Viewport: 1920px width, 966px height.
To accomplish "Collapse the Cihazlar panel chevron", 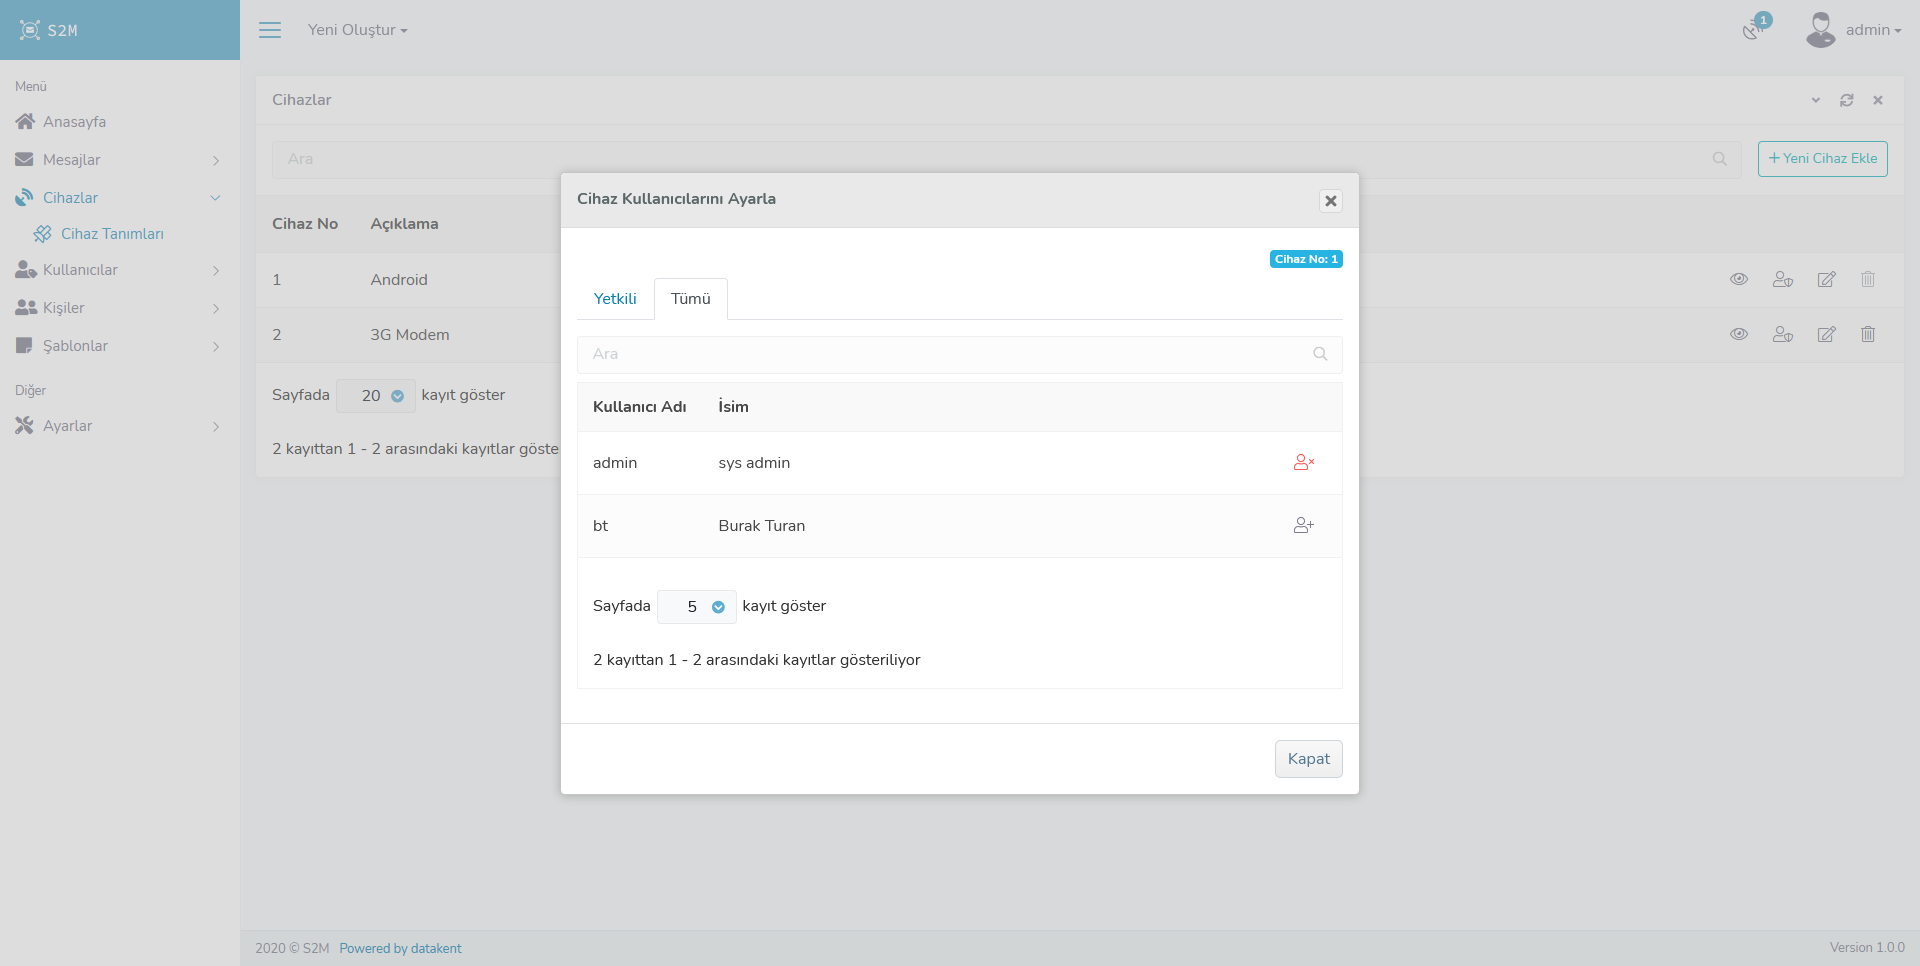I will pyautogui.click(x=1816, y=100).
